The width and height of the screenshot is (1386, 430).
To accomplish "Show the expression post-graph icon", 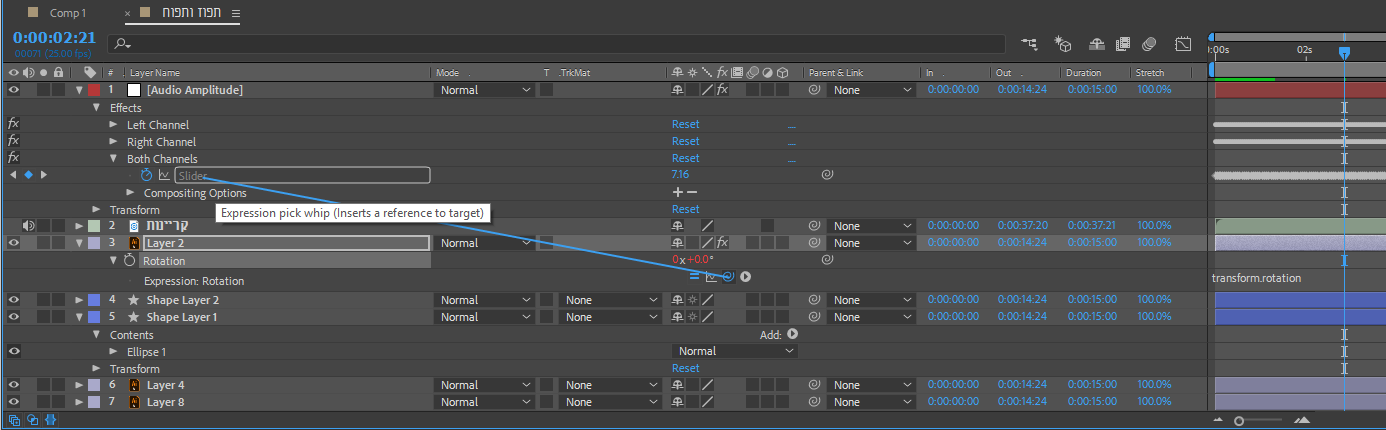I will [712, 277].
